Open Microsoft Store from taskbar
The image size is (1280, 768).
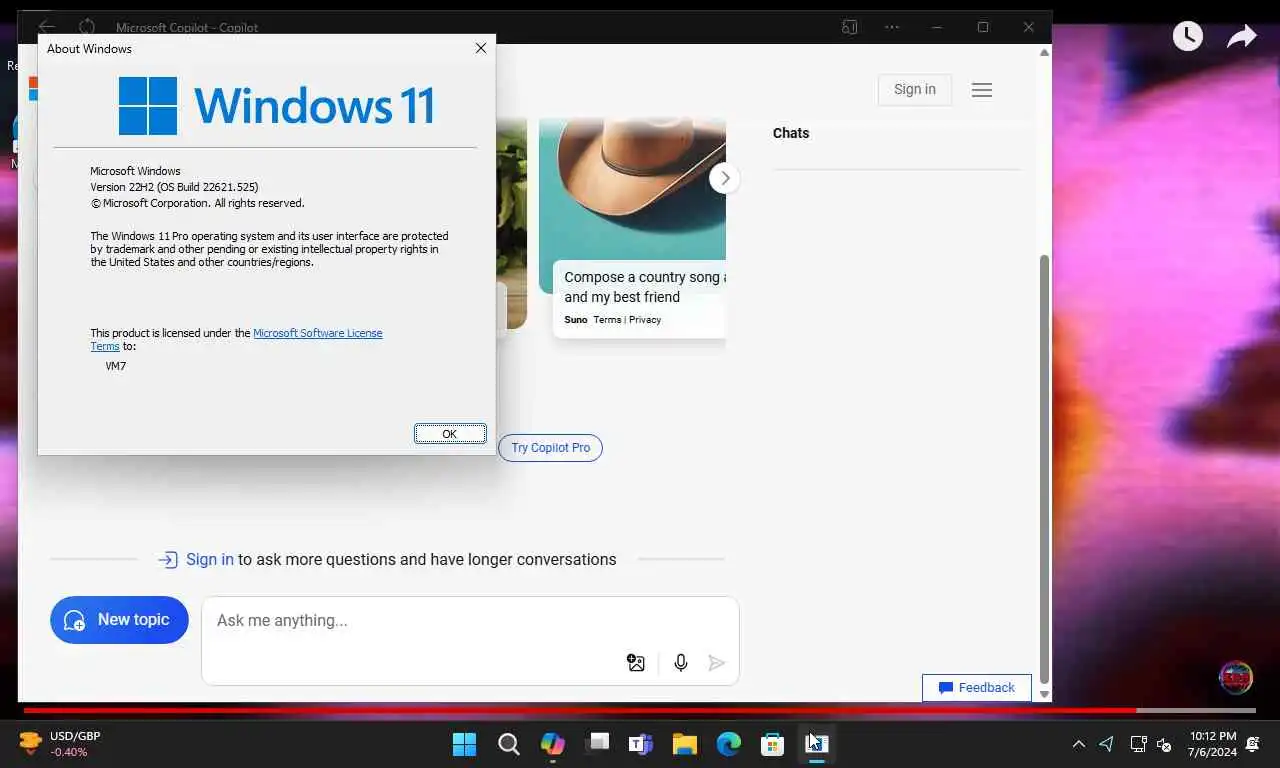pyautogui.click(x=773, y=744)
